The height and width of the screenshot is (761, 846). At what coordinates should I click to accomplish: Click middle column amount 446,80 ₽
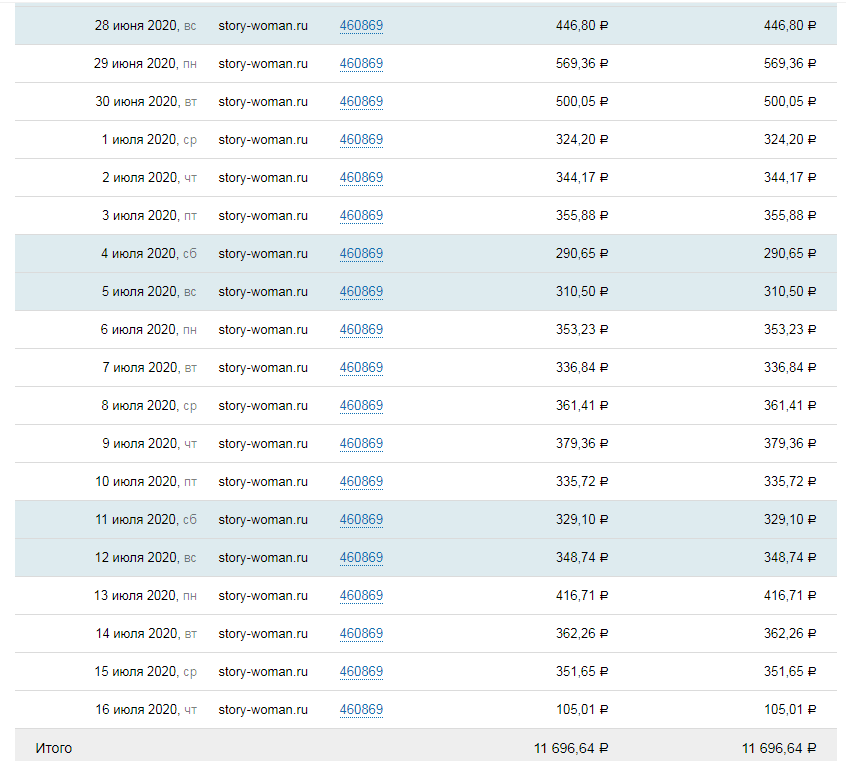point(582,25)
